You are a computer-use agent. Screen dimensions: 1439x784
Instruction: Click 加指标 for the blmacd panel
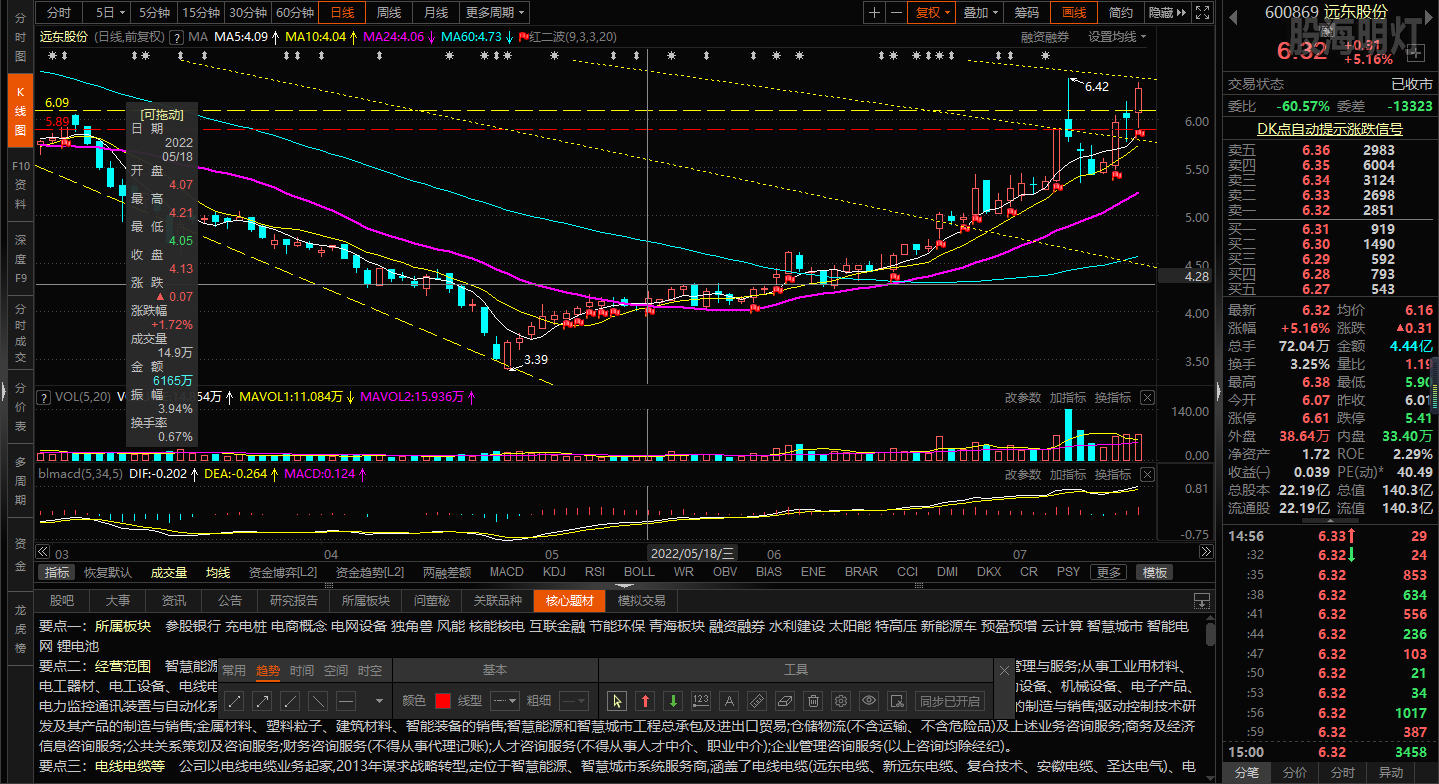(x=1067, y=474)
